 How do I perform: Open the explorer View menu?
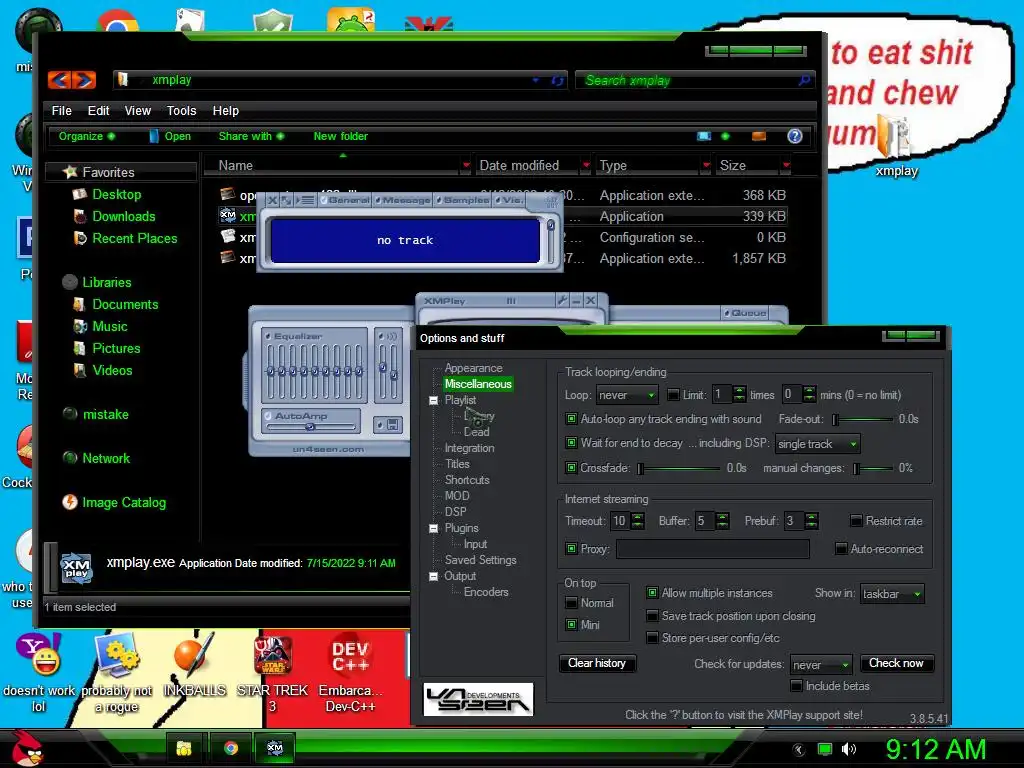pos(138,110)
